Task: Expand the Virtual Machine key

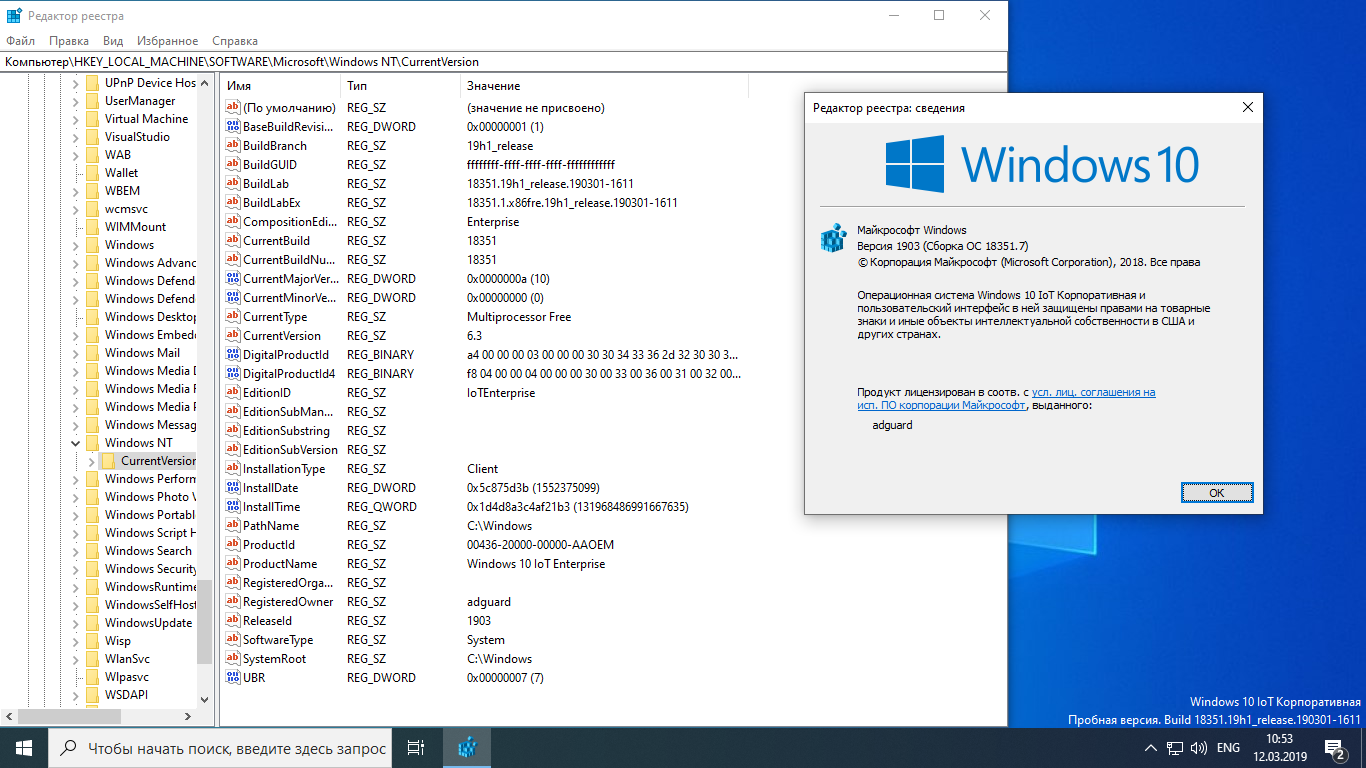Action: [75, 119]
